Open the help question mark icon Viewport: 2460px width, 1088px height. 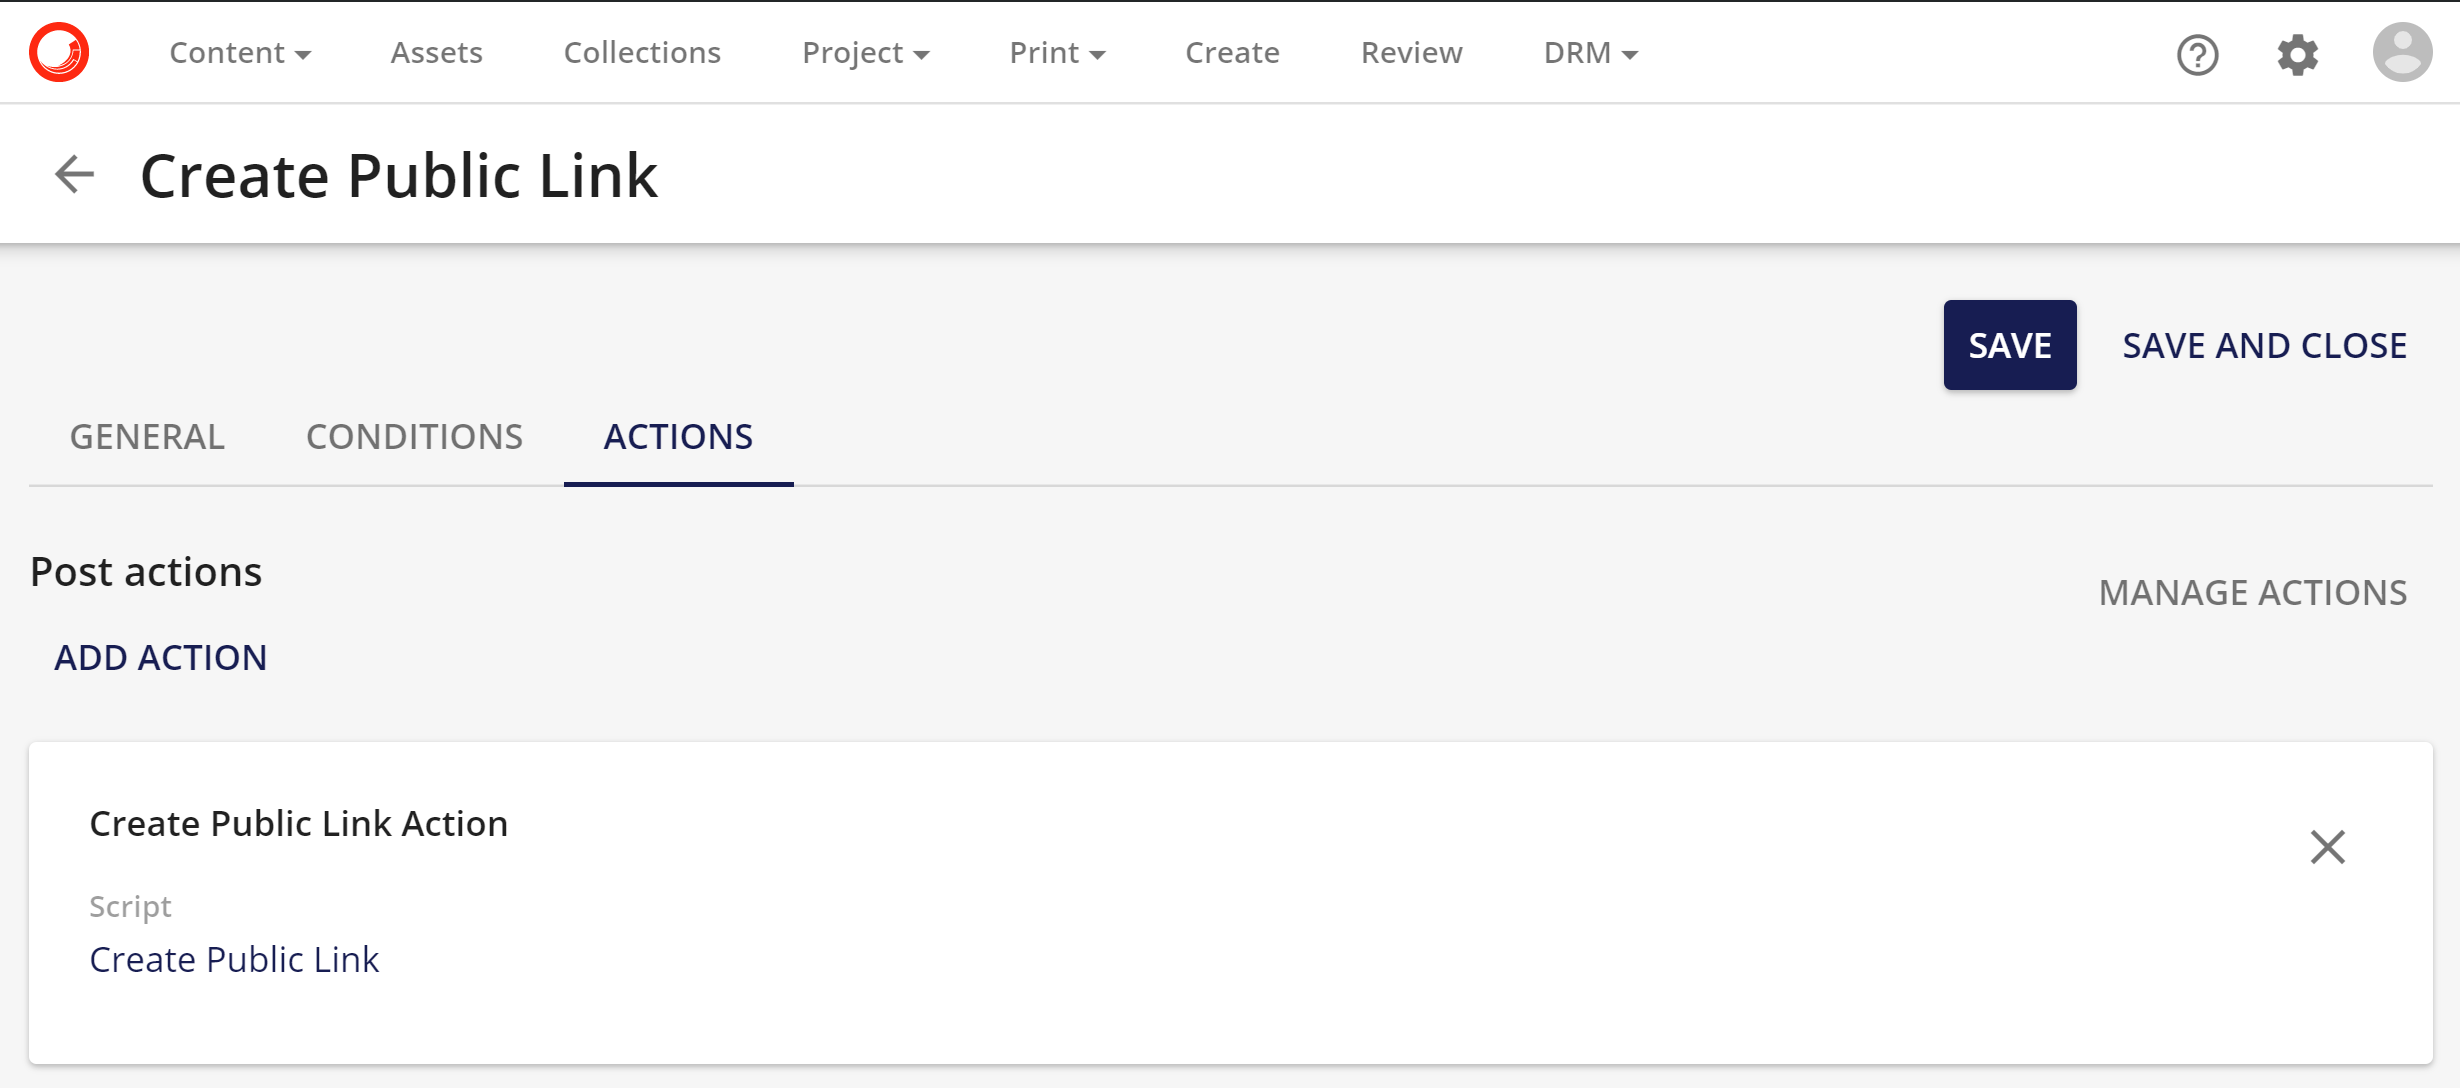coord(2197,54)
